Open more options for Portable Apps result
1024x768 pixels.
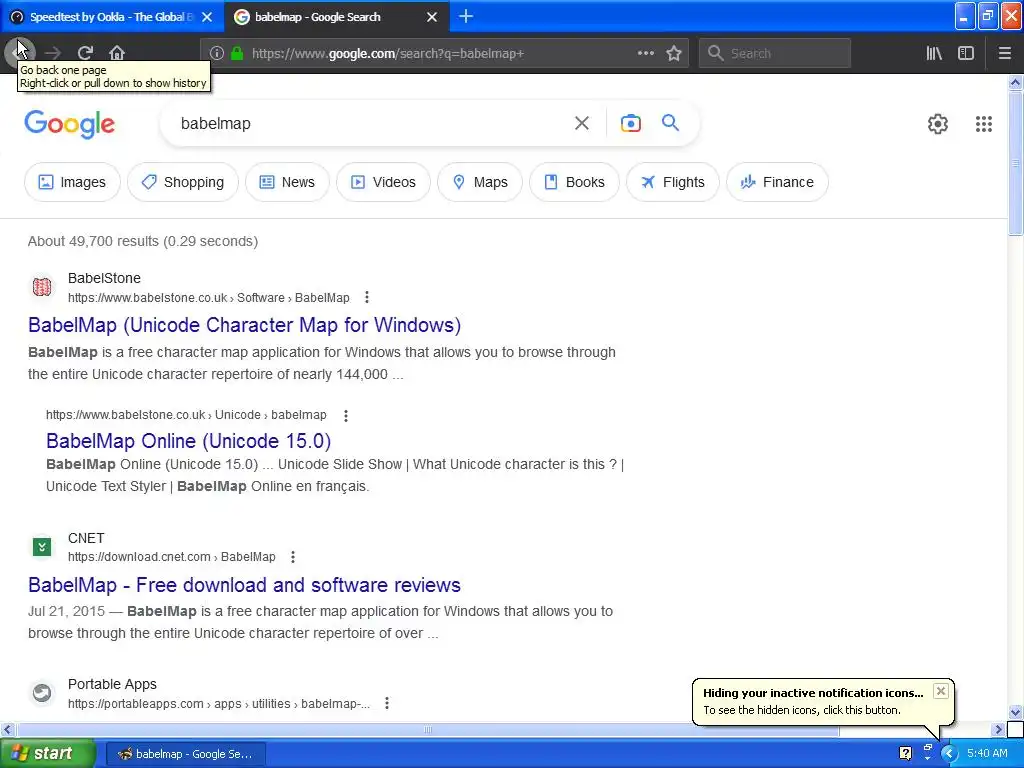tap(387, 703)
